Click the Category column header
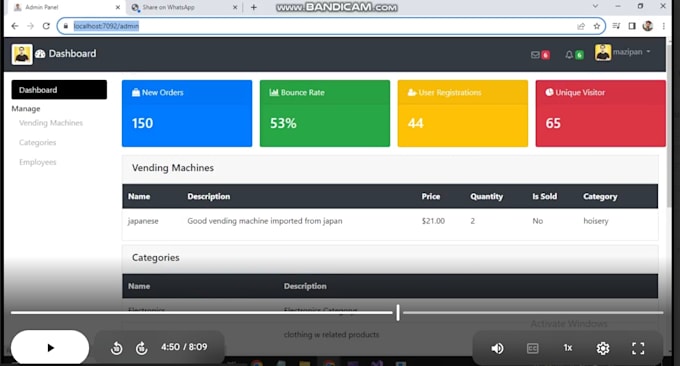680x366 pixels. pos(600,196)
